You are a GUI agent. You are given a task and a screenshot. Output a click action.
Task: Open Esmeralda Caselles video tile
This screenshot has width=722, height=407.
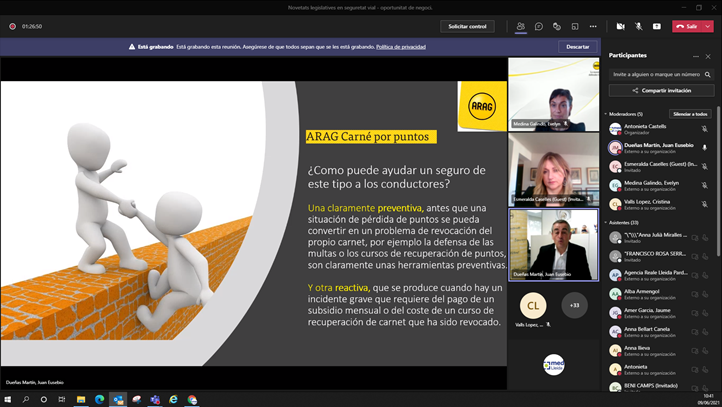(x=553, y=170)
